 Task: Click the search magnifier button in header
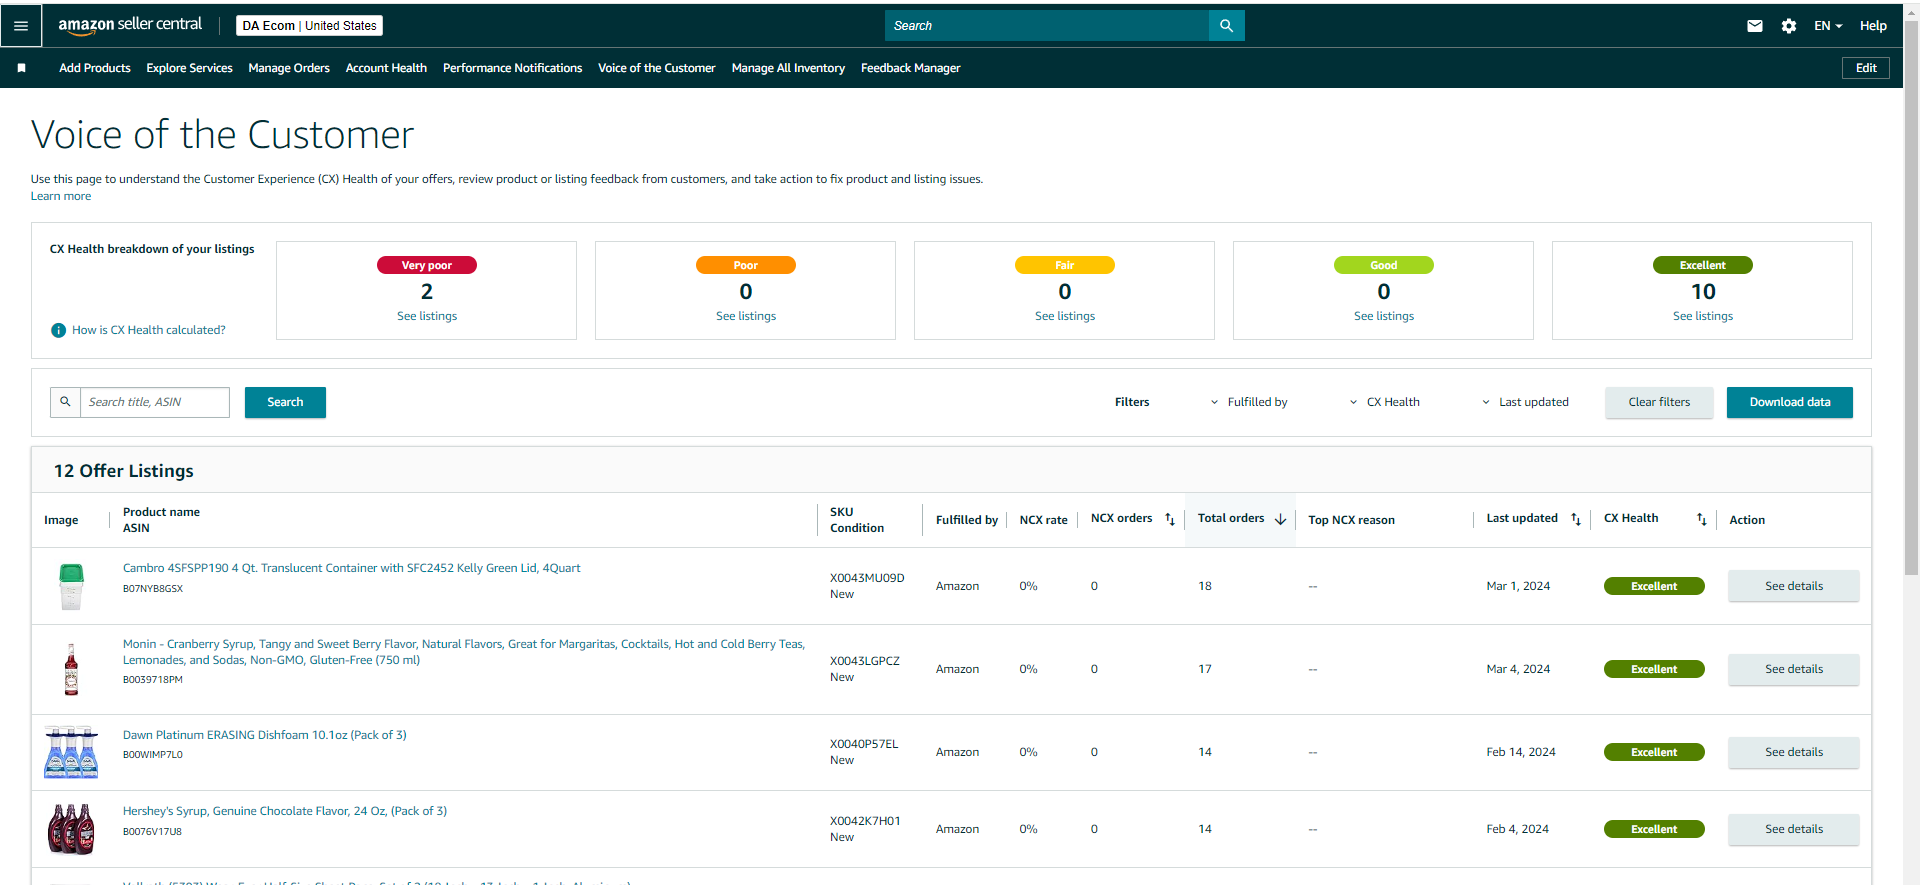1226,26
